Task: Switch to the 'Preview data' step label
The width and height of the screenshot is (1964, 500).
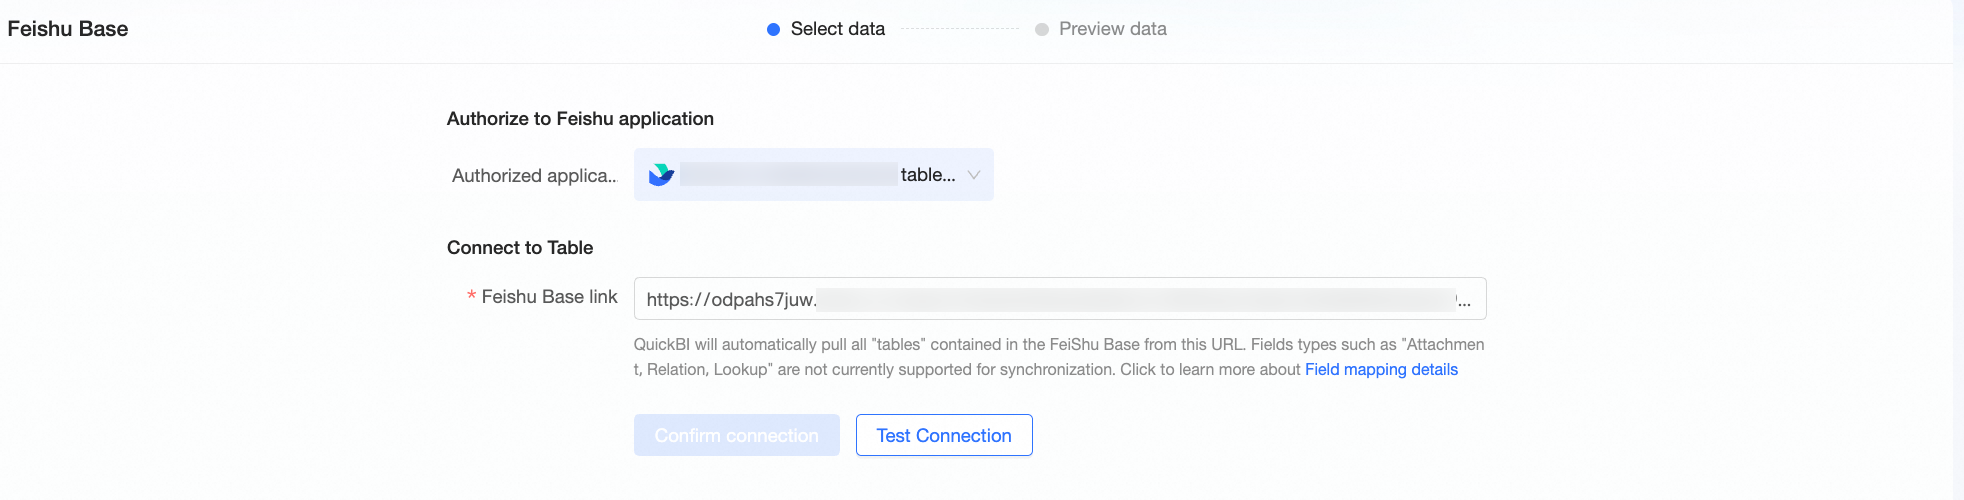Action: (x=1113, y=29)
